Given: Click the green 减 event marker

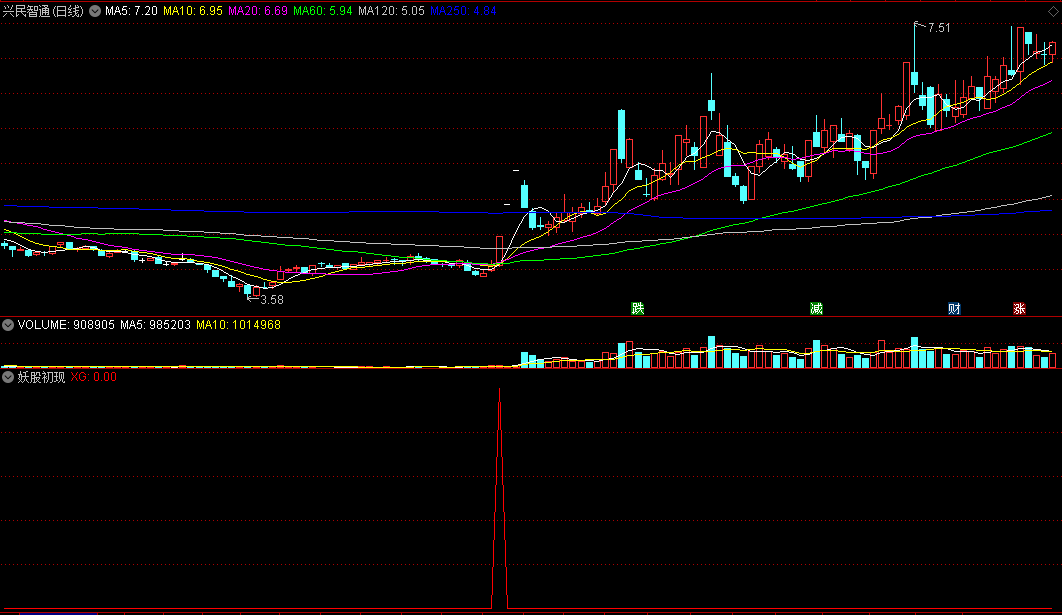Looking at the screenshot, I should [x=816, y=309].
